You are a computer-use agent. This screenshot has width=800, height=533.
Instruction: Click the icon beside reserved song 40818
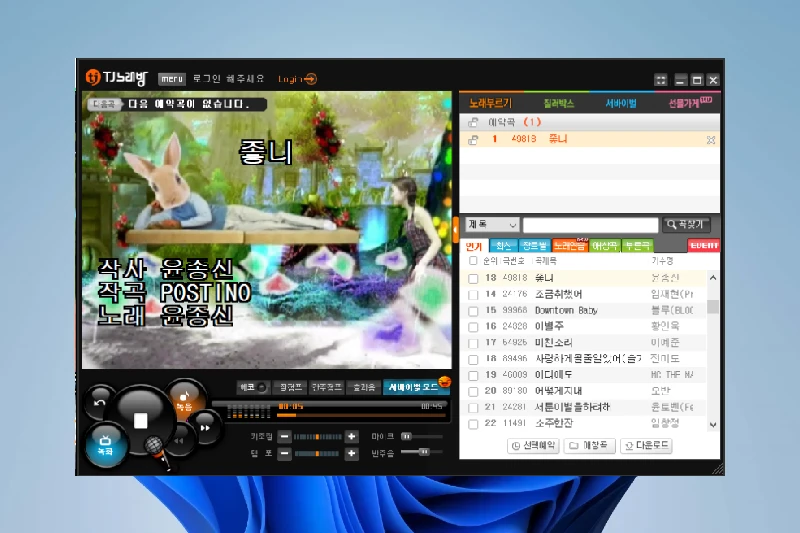(x=473, y=139)
